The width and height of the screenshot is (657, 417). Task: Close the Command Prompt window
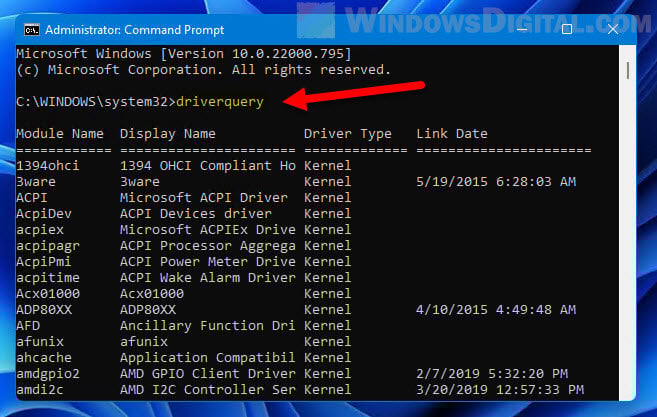(613, 29)
